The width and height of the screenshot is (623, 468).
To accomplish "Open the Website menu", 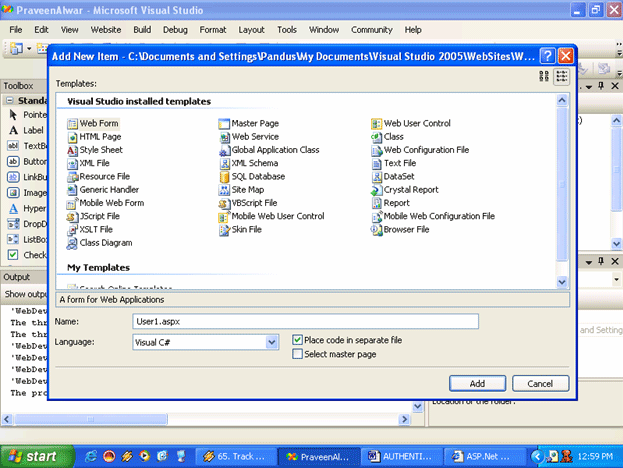I will point(106,30).
